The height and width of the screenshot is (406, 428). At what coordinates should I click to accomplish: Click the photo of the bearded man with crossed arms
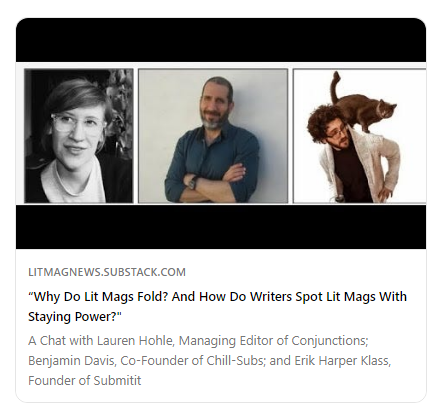[213, 136]
